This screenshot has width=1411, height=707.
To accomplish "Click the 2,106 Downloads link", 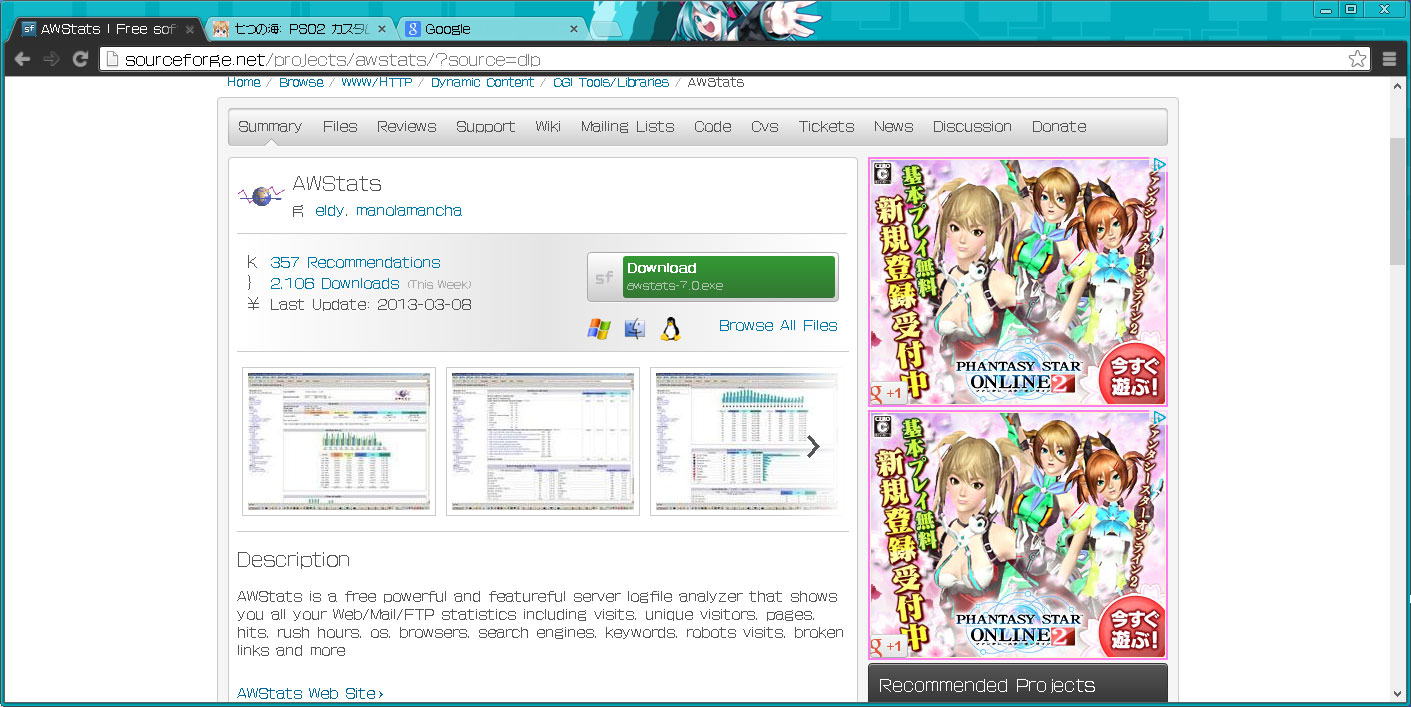I will point(335,283).
